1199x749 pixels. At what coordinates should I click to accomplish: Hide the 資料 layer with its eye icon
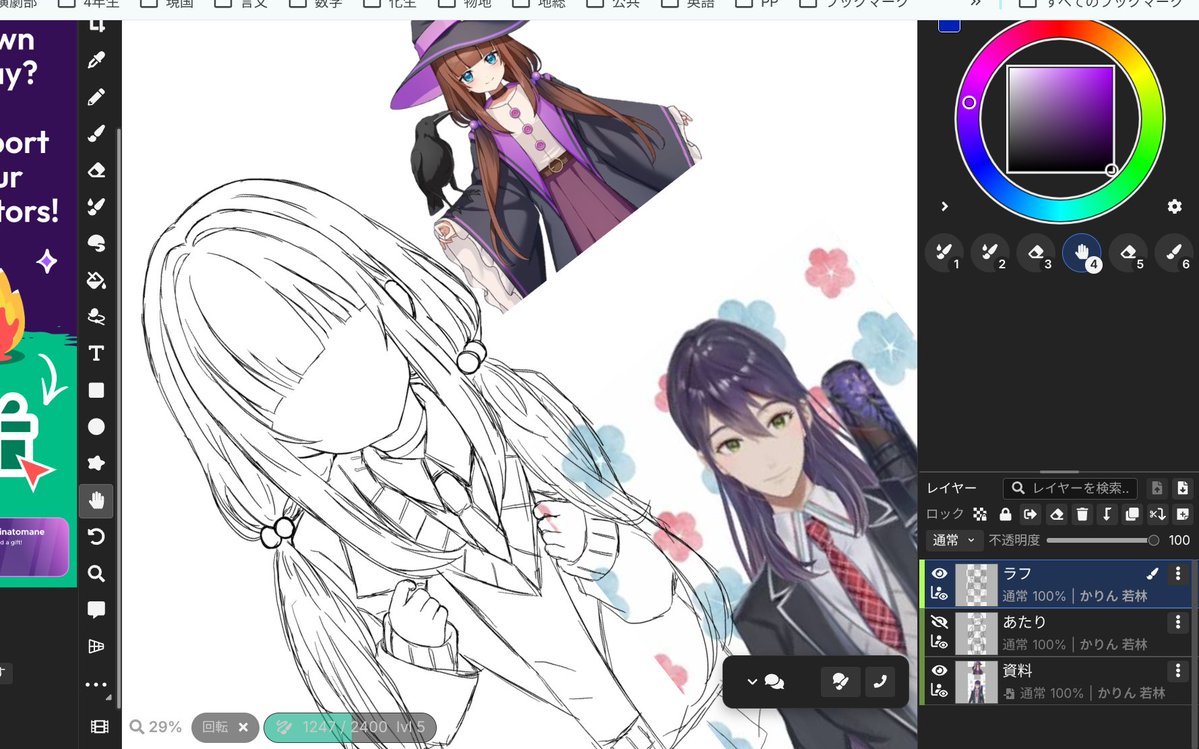pyautogui.click(x=939, y=670)
